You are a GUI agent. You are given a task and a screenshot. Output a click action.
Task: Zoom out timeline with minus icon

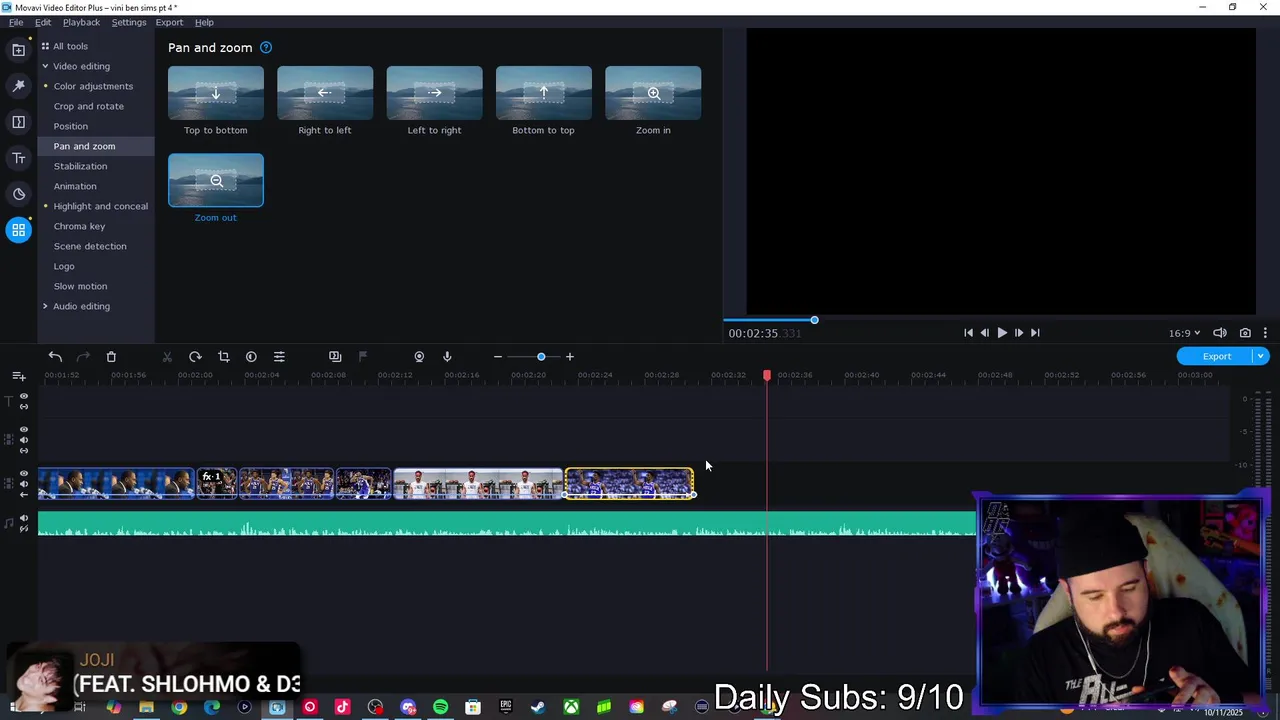point(498,357)
